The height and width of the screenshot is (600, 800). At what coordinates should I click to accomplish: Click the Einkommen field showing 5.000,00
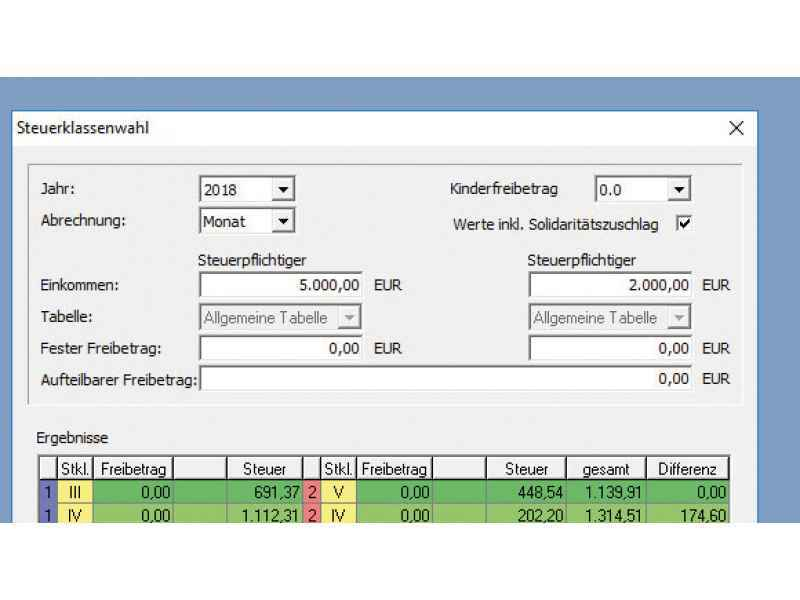pyautogui.click(x=283, y=285)
